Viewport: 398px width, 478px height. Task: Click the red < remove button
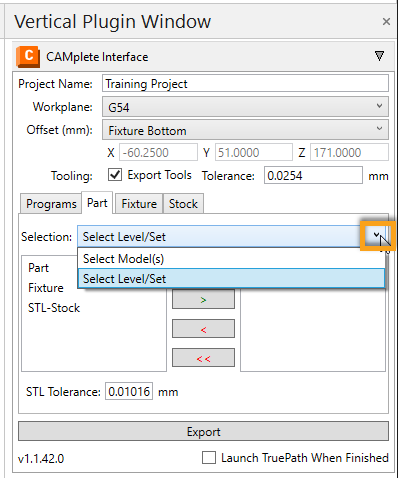coord(203,329)
